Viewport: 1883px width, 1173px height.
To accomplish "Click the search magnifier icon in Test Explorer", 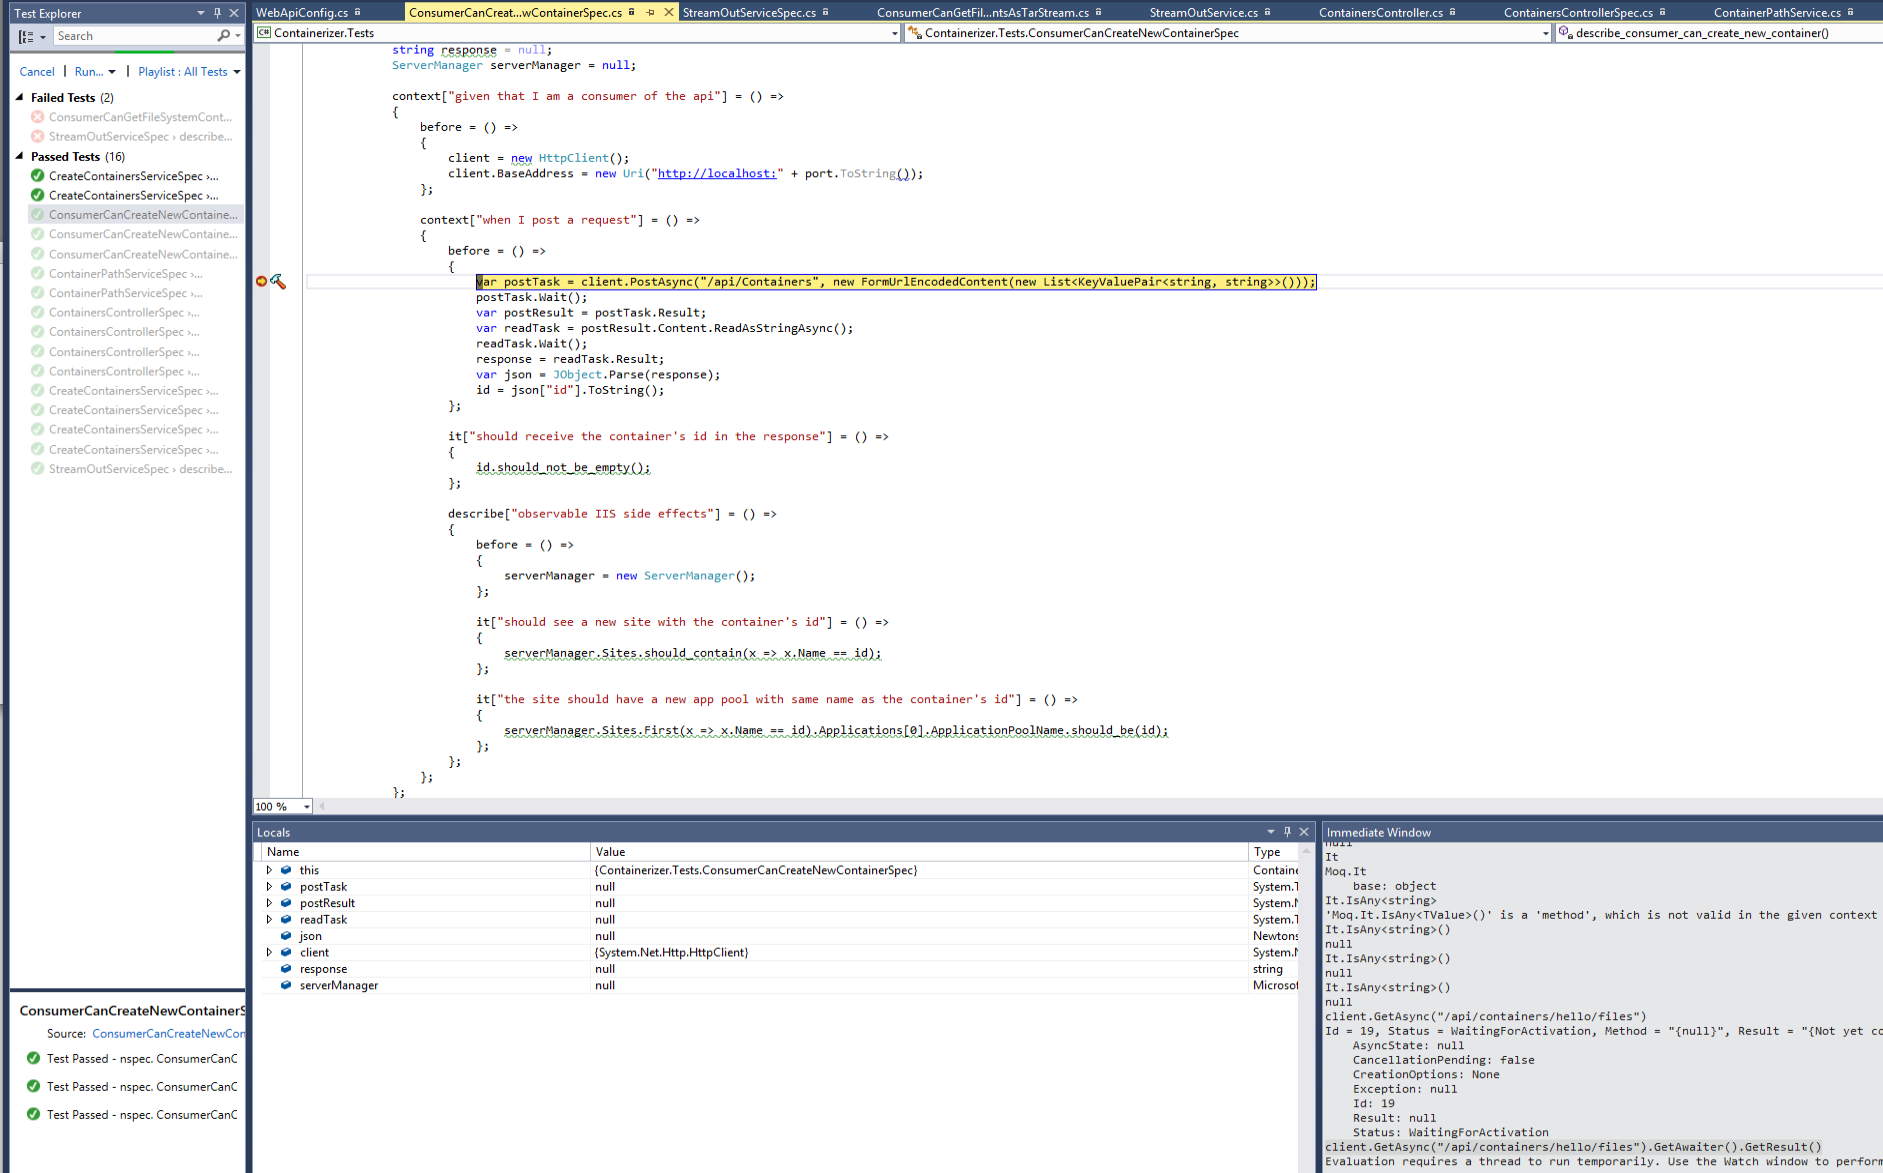I will point(223,36).
